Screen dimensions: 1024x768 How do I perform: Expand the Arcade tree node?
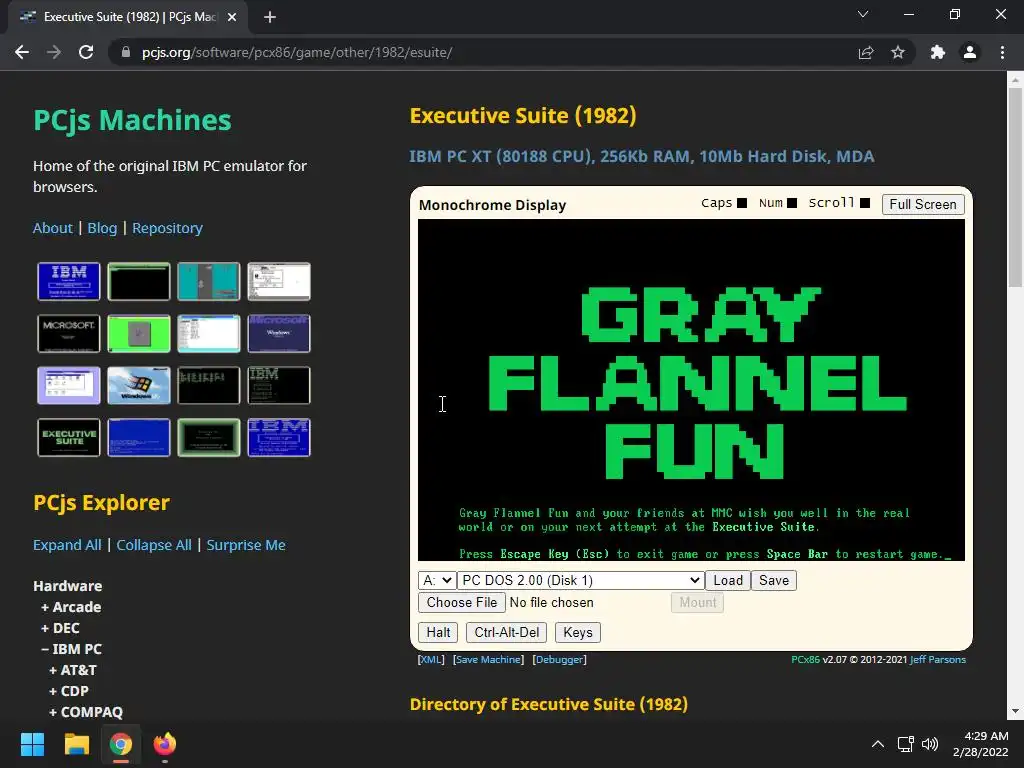(71, 607)
